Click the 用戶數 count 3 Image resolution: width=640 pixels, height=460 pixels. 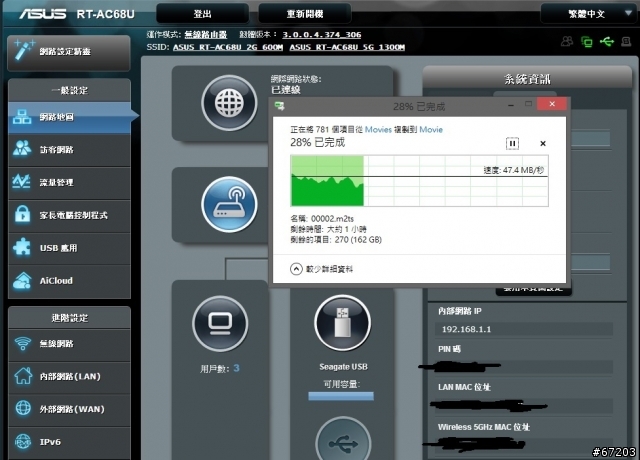pos(237,368)
